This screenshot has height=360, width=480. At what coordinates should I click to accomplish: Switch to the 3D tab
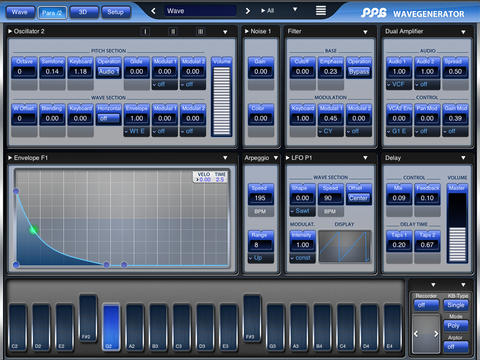83,12
